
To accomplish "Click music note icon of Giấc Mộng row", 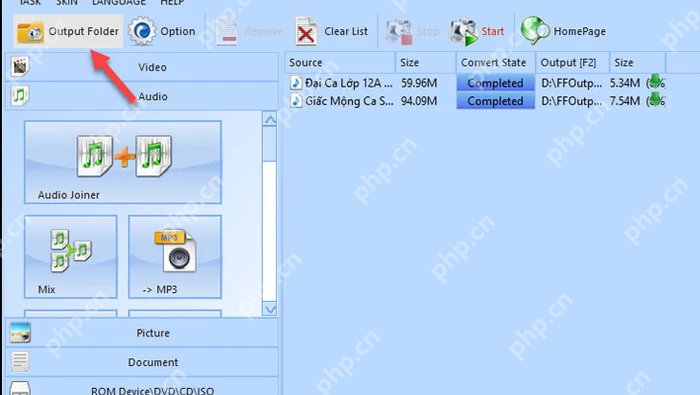I will (x=296, y=100).
